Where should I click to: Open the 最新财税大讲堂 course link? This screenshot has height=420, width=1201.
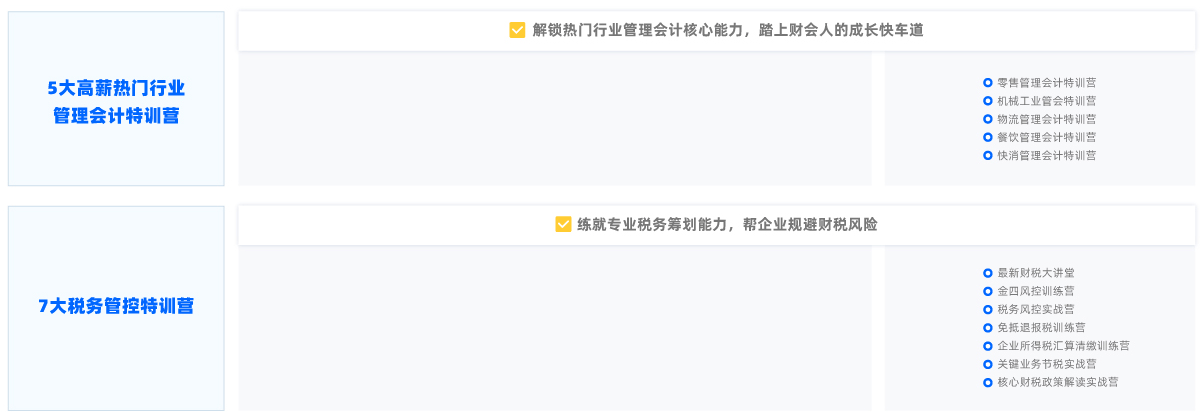[x=1035, y=273]
